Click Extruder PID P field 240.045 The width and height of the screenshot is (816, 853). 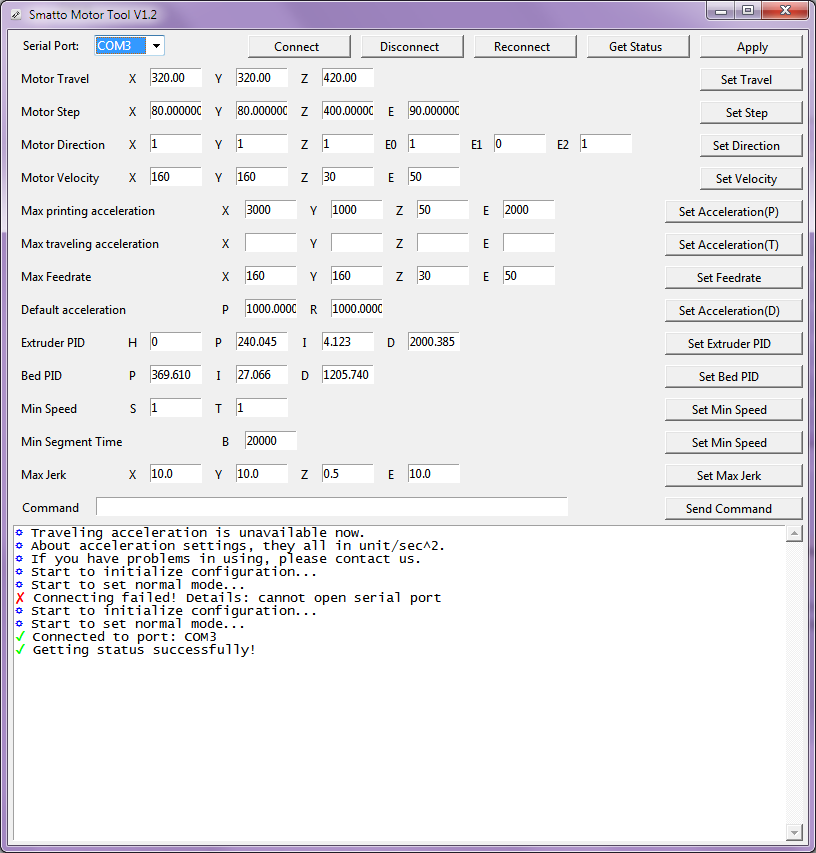(x=262, y=342)
